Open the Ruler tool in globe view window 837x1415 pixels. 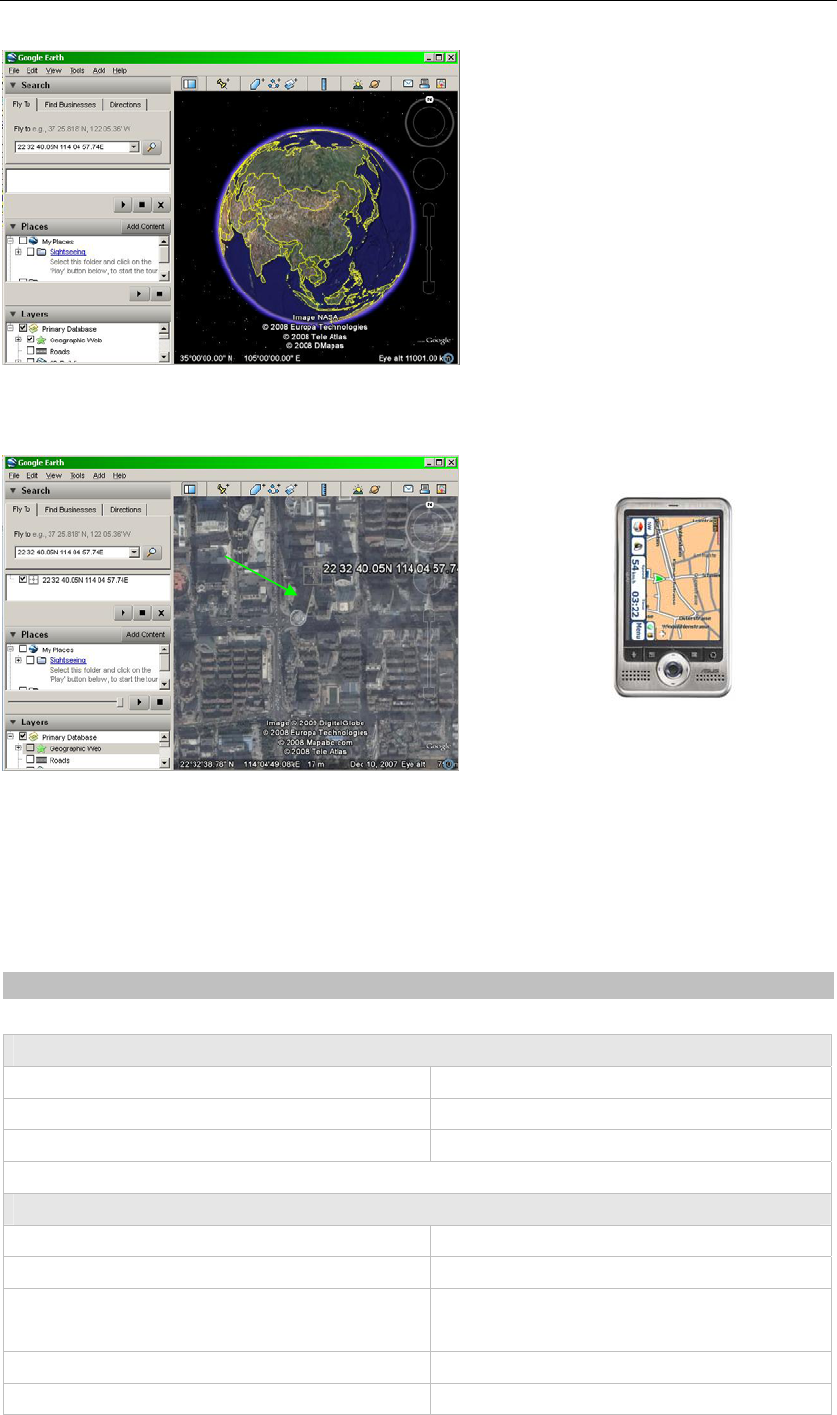324,85
